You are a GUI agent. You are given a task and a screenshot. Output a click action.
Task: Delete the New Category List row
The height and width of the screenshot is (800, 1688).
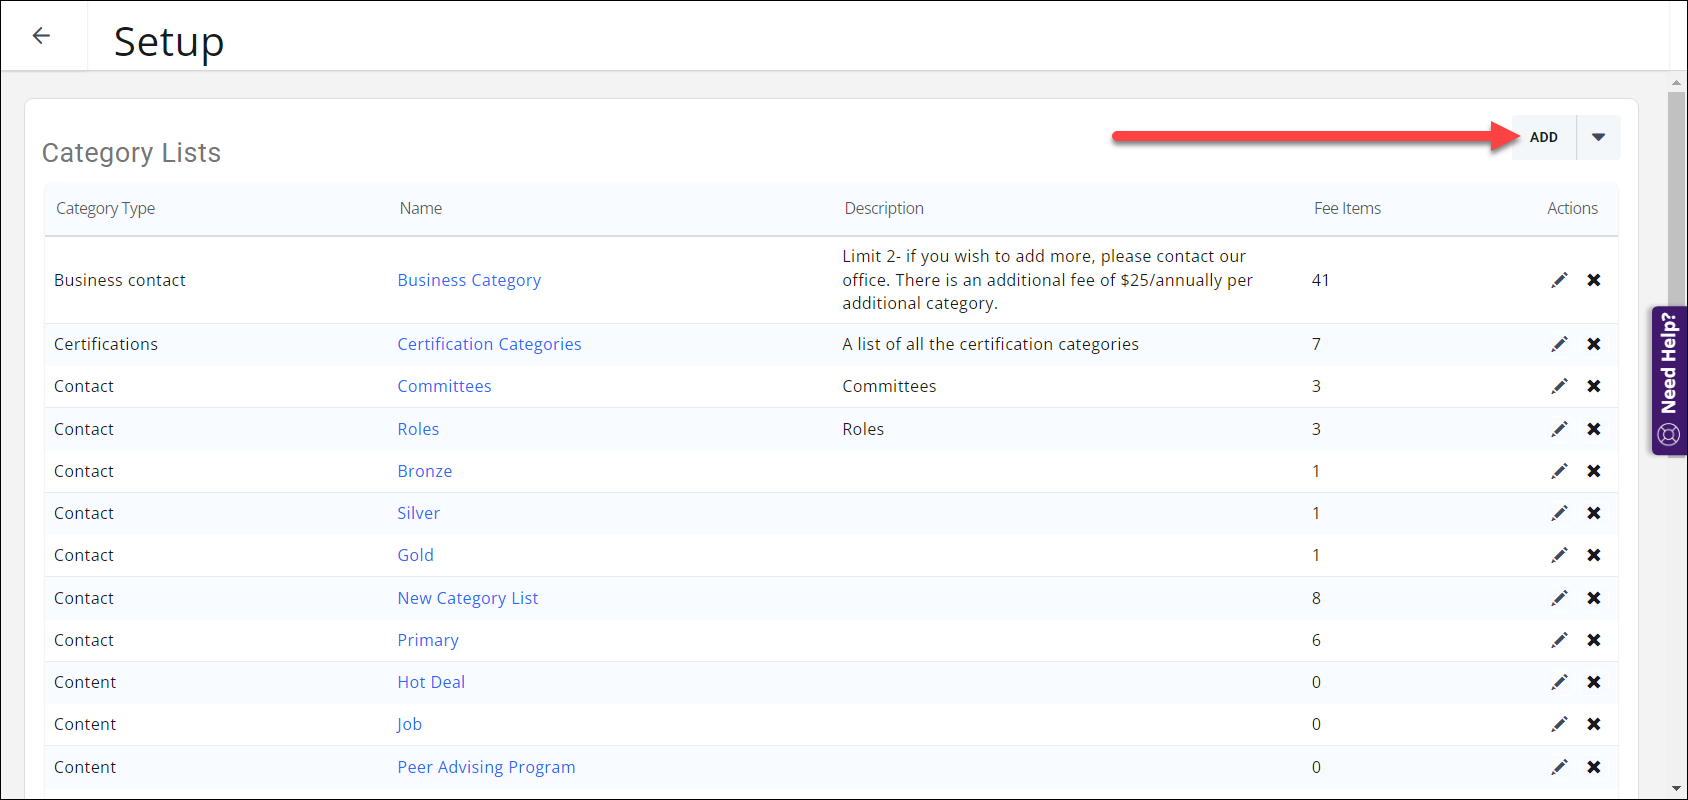(1594, 598)
